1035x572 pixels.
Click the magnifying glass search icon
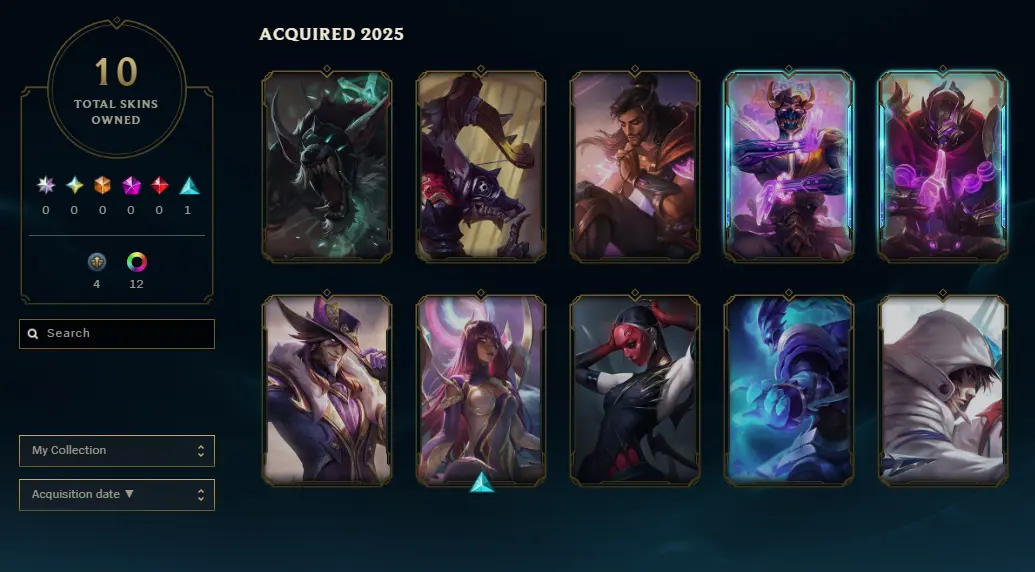point(33,334)
